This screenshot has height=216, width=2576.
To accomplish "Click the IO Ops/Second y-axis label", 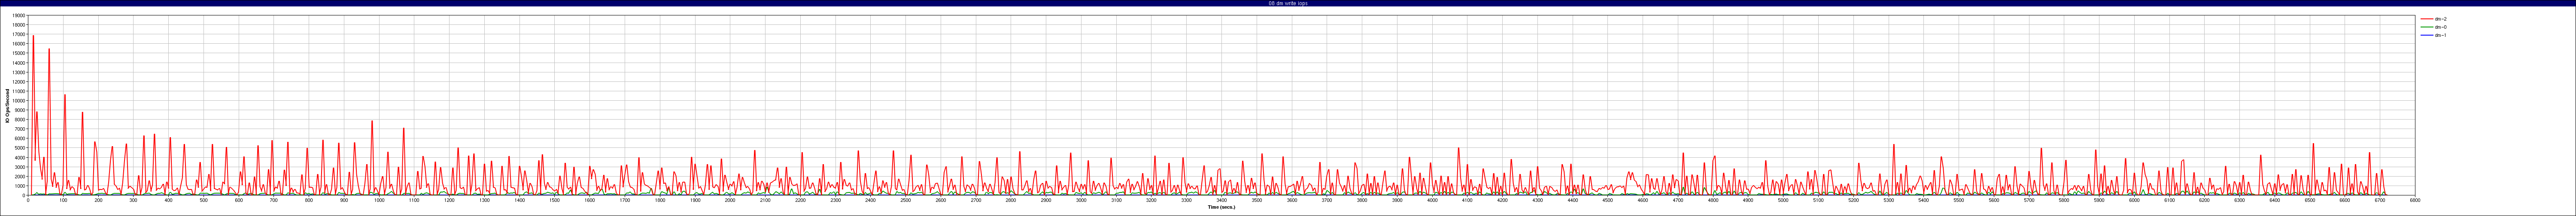I will 7,105.
